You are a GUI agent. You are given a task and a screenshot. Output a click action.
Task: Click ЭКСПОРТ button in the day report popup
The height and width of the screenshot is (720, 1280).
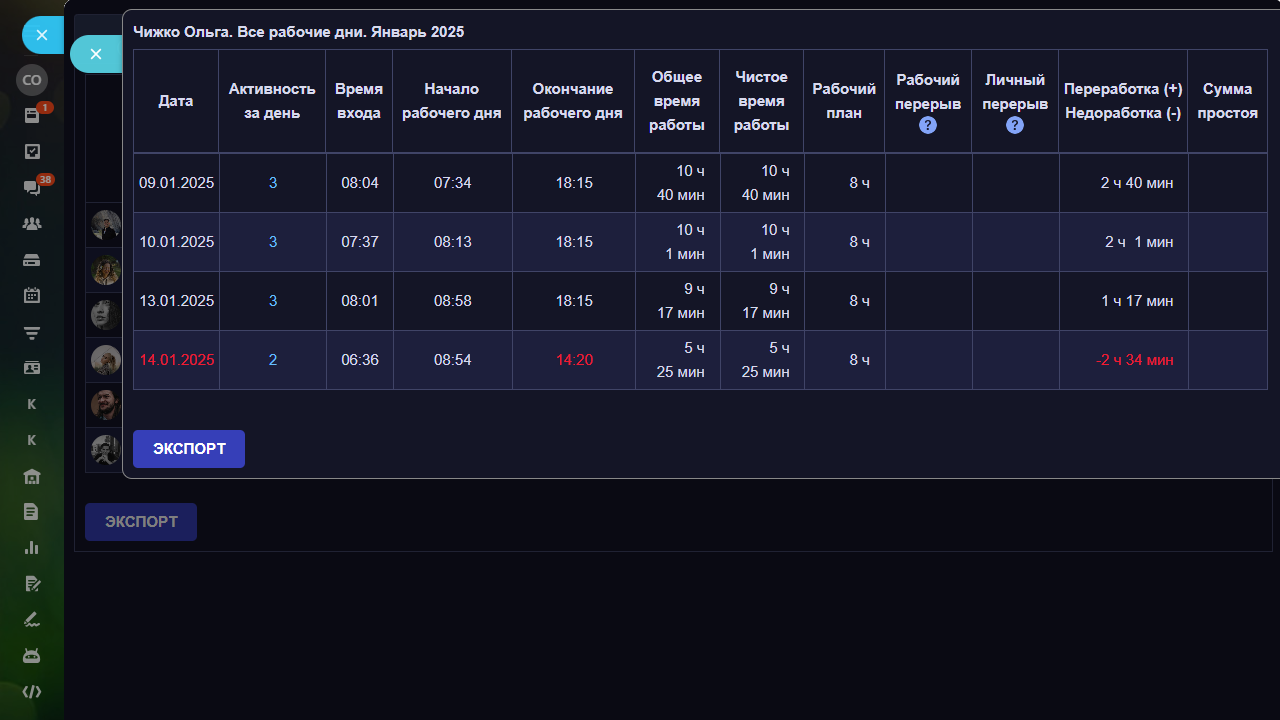click(x=189, y=449)
